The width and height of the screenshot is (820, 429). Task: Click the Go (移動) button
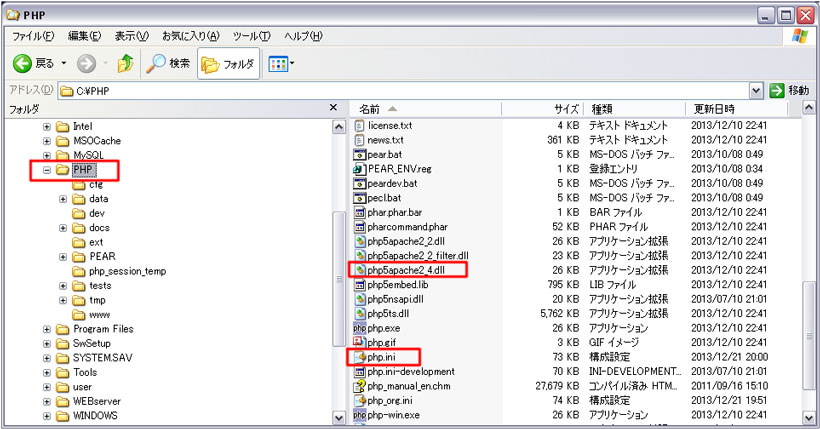click(789, 91)
